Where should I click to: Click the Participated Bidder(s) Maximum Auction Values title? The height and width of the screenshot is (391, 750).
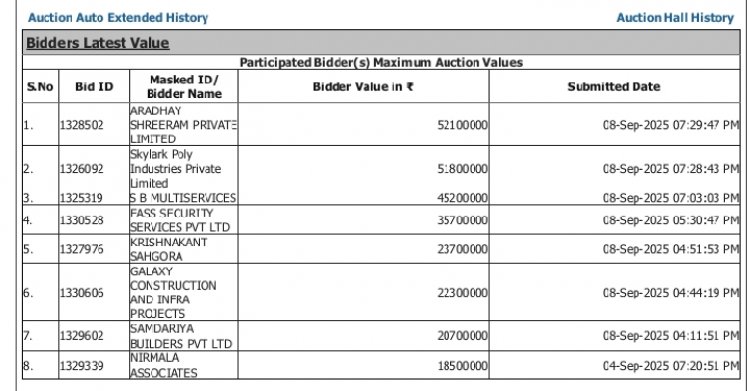click(x=381, y=63)
